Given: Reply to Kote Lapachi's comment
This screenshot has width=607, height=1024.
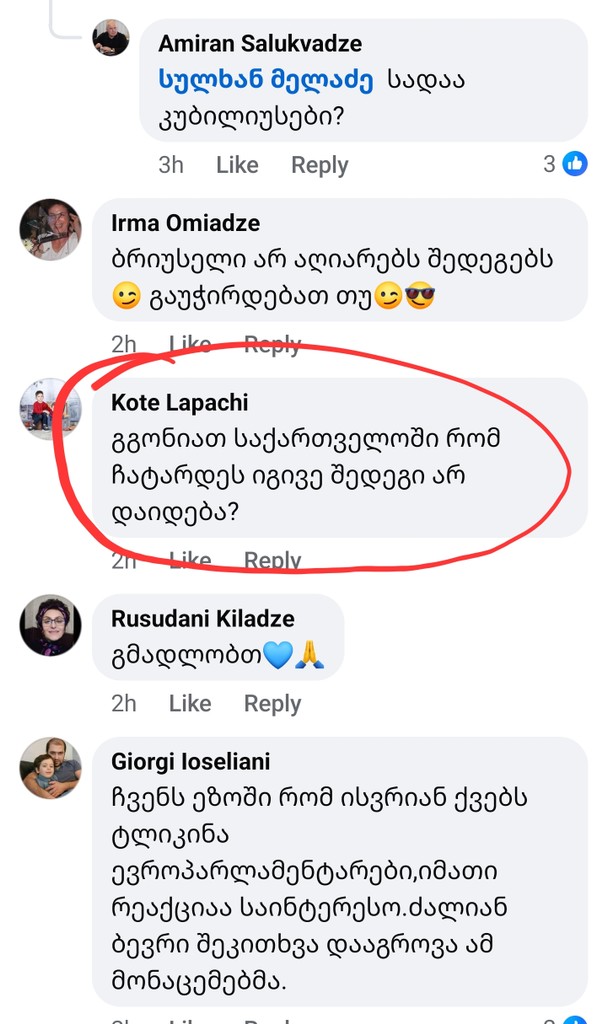Looking at the screenshot, I should [x=272, y=560].
